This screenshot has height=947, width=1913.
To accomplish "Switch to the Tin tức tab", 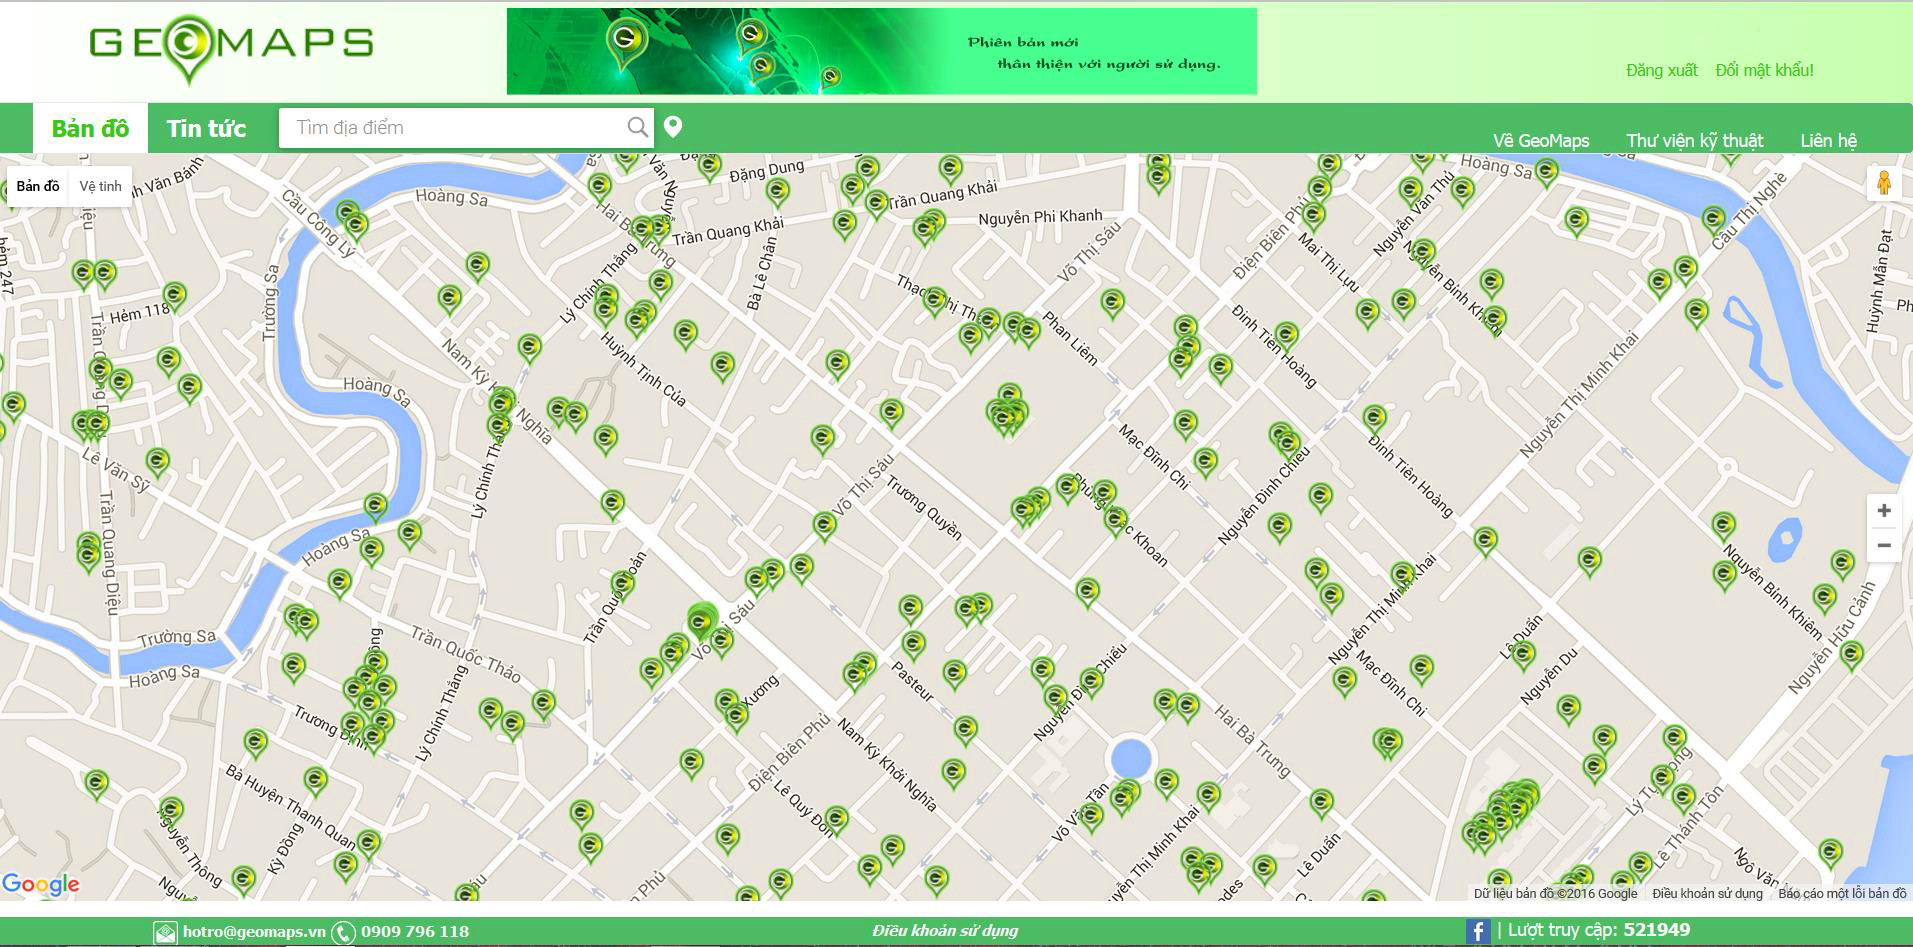I will (207, 128).
